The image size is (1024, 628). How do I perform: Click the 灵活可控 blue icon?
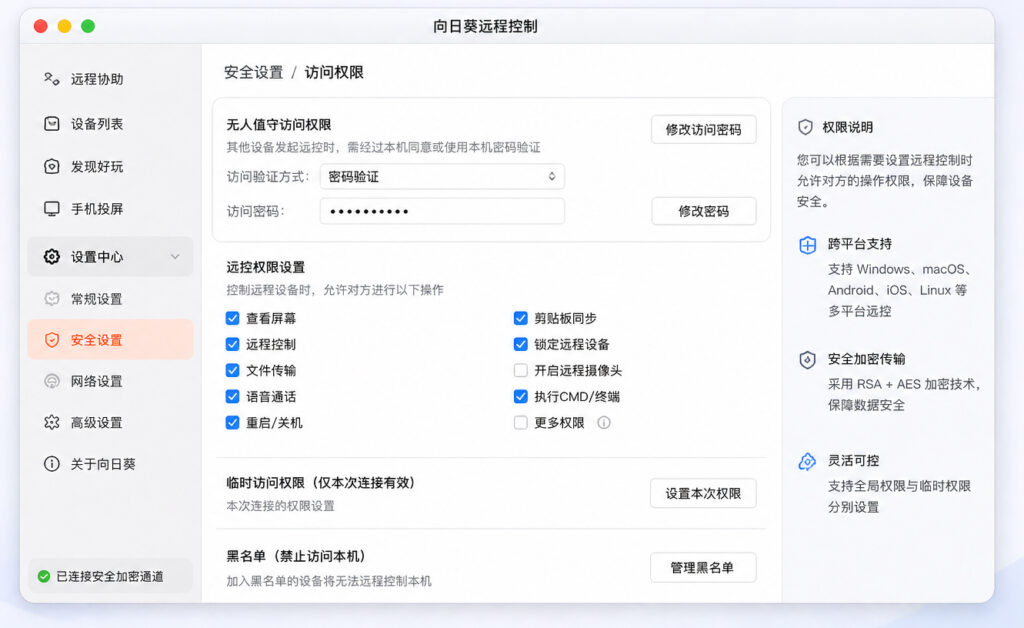tap(808, 462)
